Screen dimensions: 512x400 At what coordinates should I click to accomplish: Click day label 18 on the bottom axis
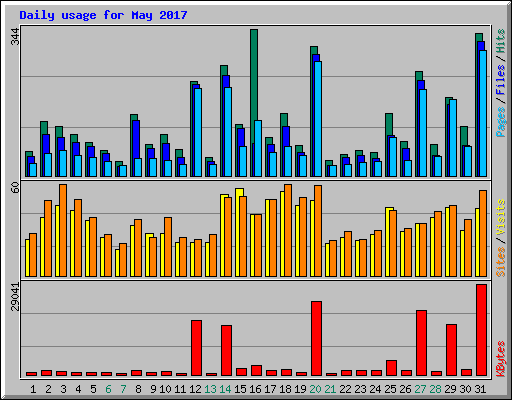pos(285,389)
